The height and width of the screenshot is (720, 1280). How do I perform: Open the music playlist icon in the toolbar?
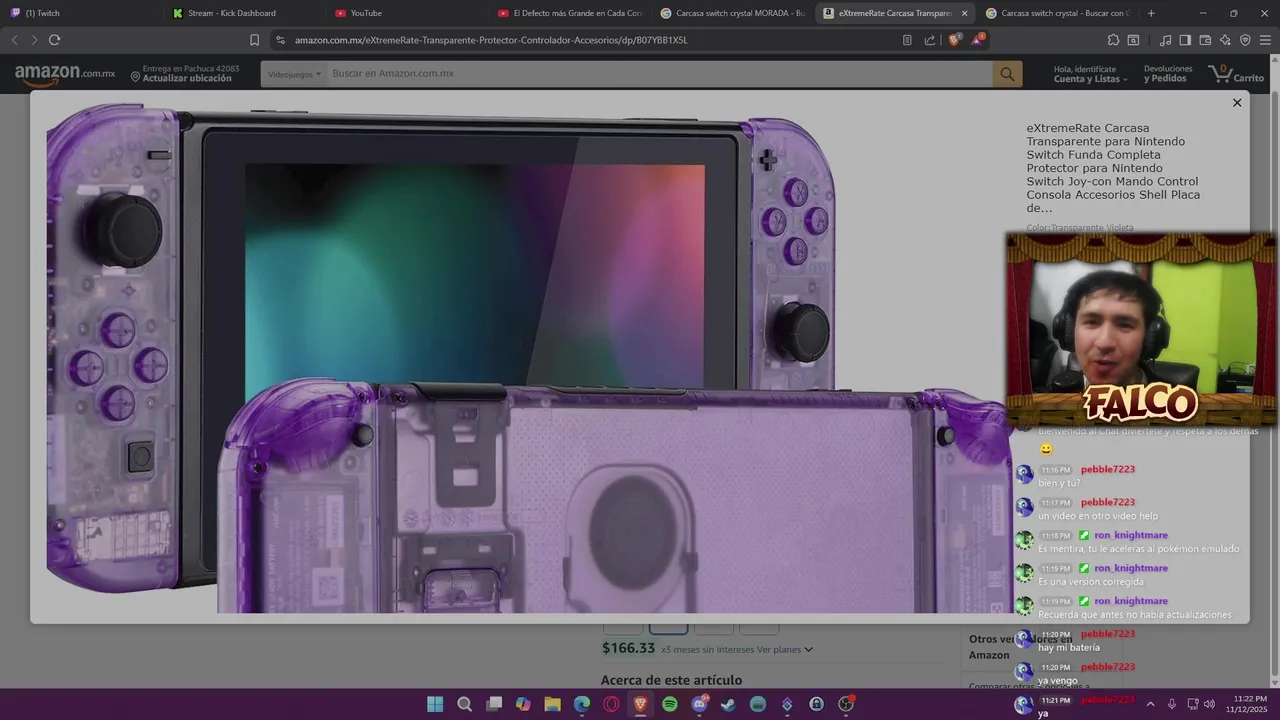pos(1166,40)
